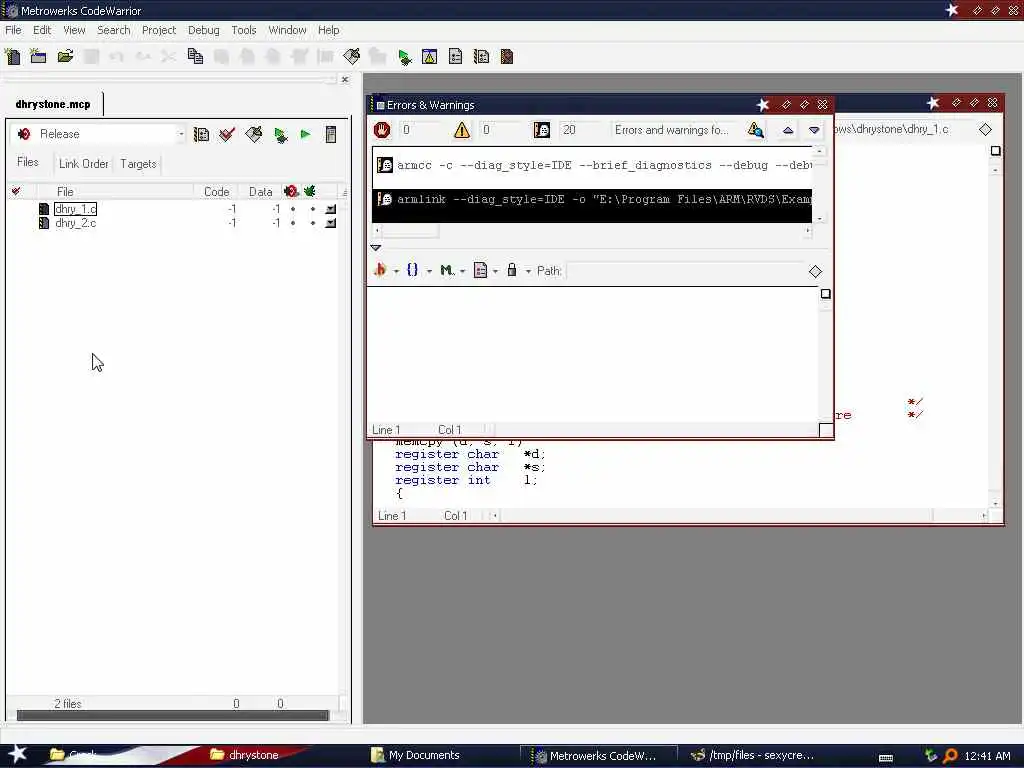Switch to the Link Order tab
Viewport: 1024px width, 768px height.
point(84,164)
